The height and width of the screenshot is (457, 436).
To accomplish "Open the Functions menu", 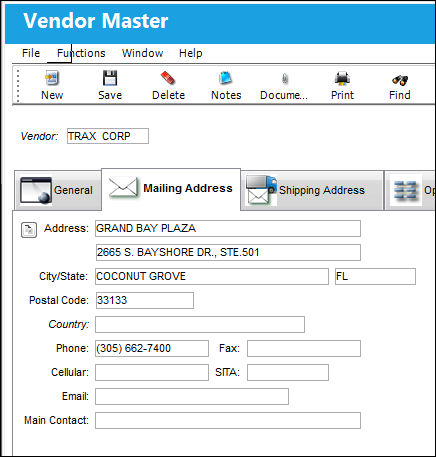I will coord(81,53).
